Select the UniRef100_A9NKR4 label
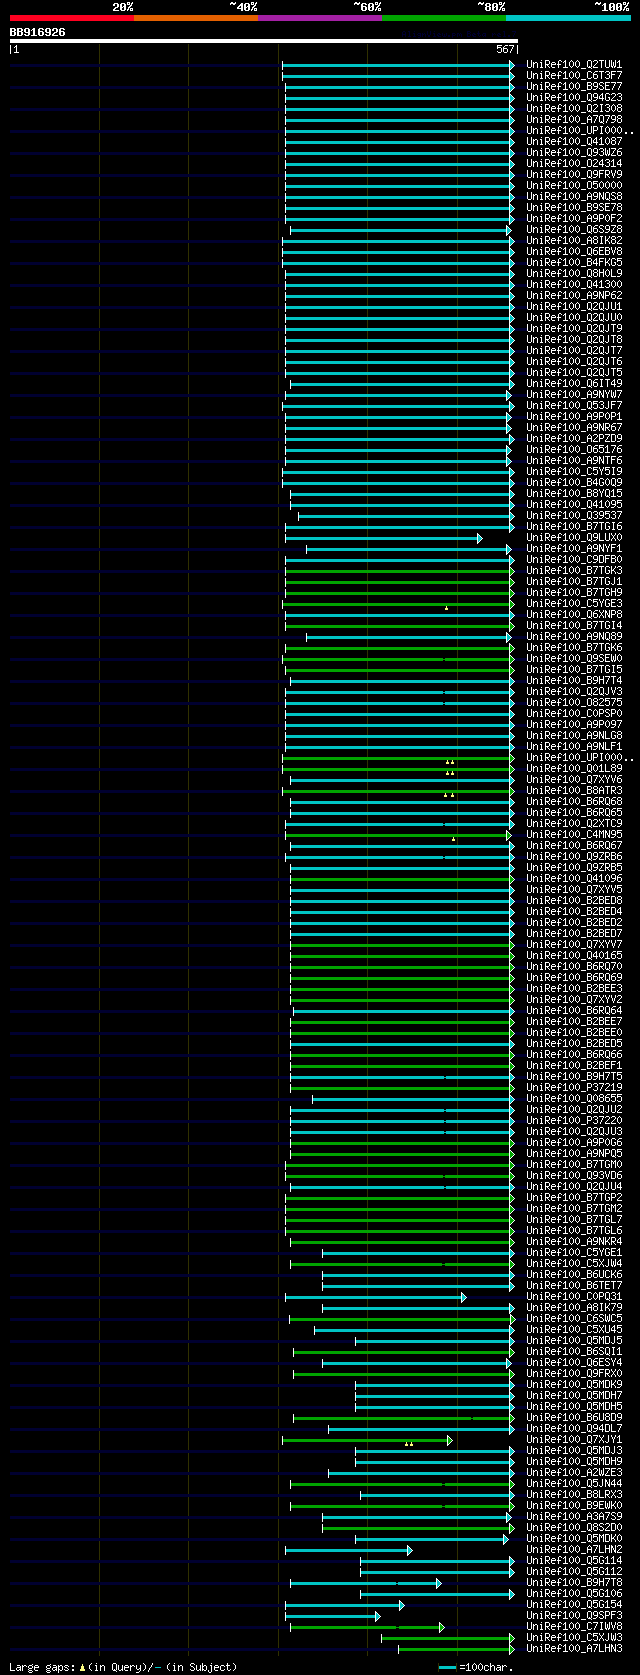 point(574,1241)
